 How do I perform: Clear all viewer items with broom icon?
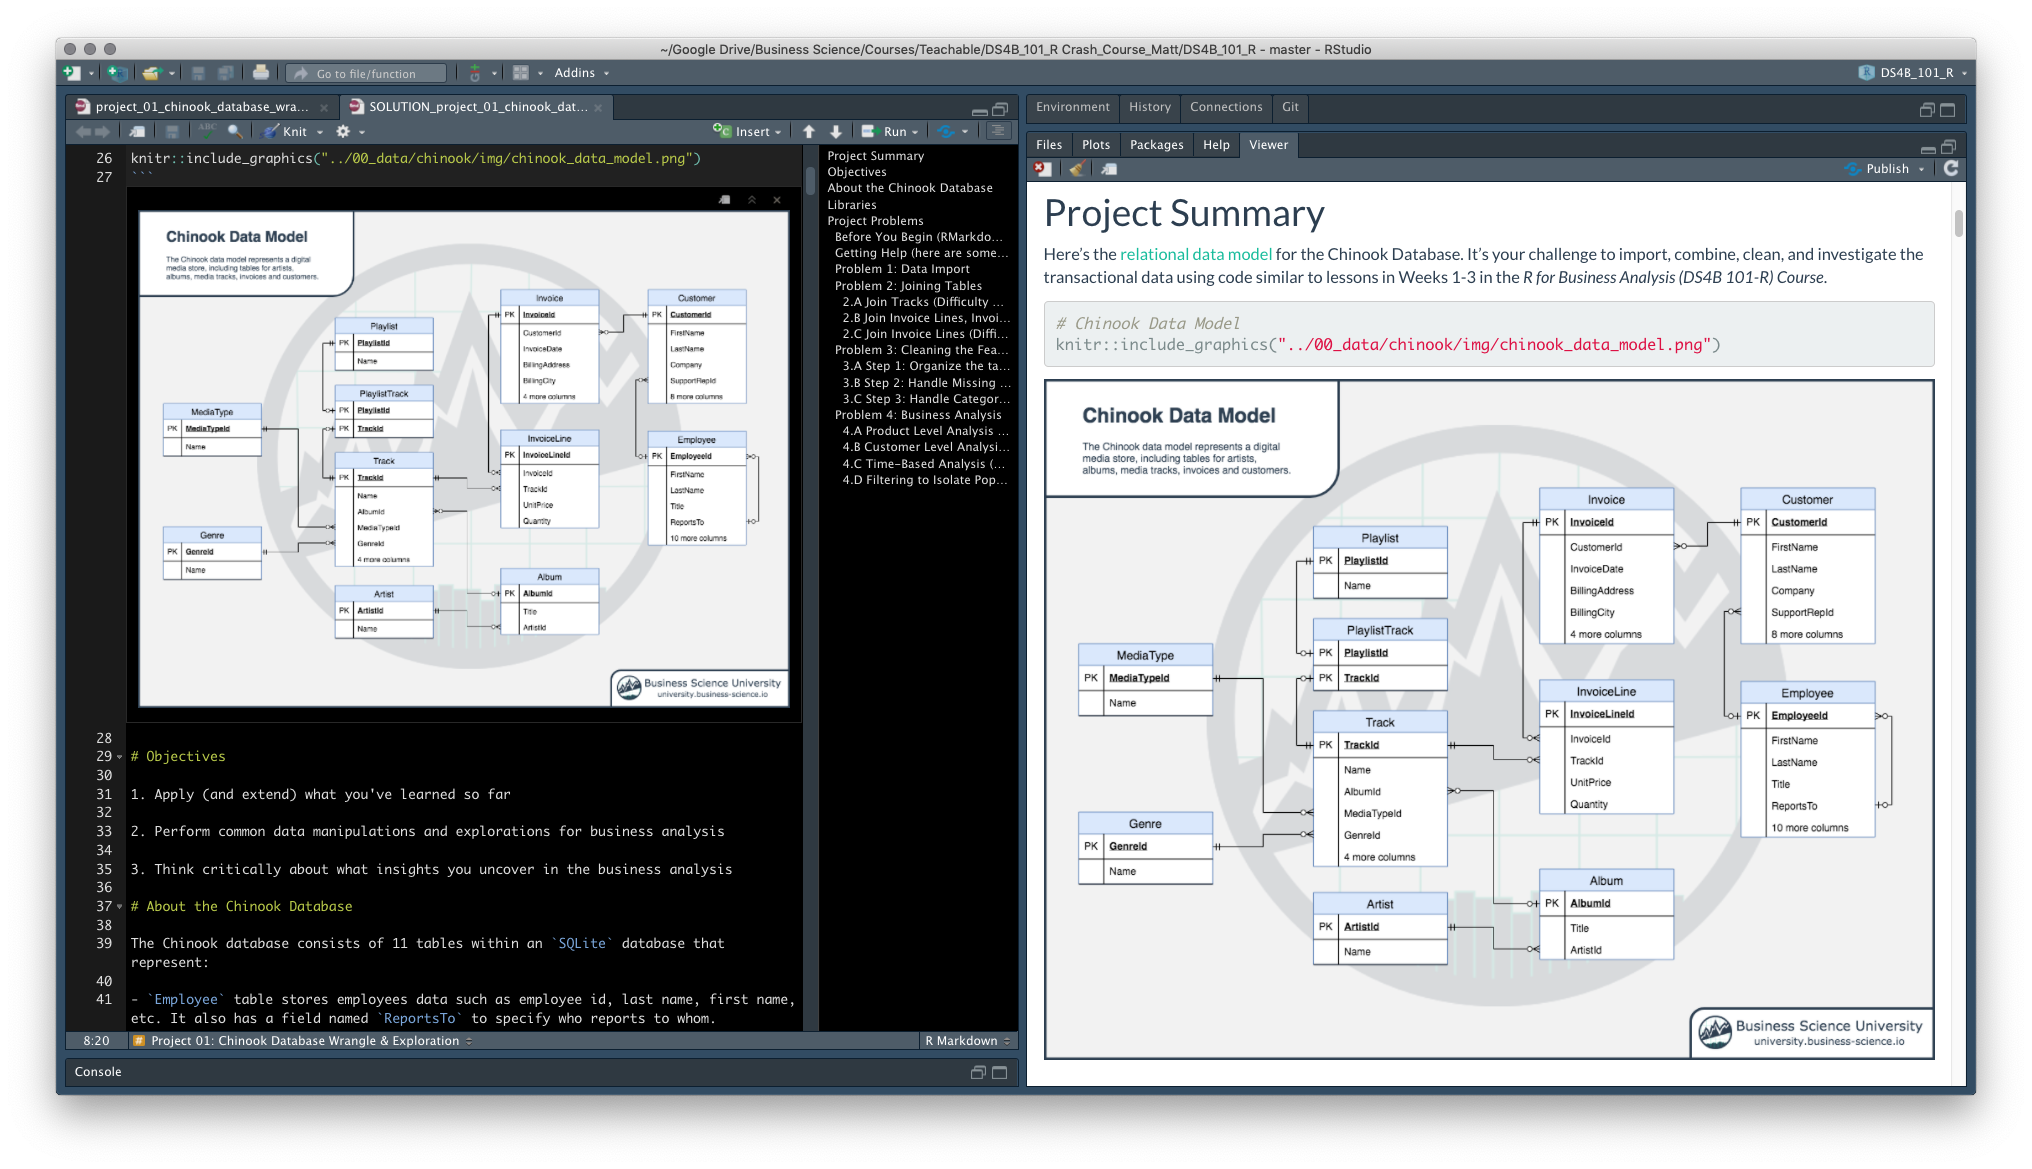(1077, 169)
